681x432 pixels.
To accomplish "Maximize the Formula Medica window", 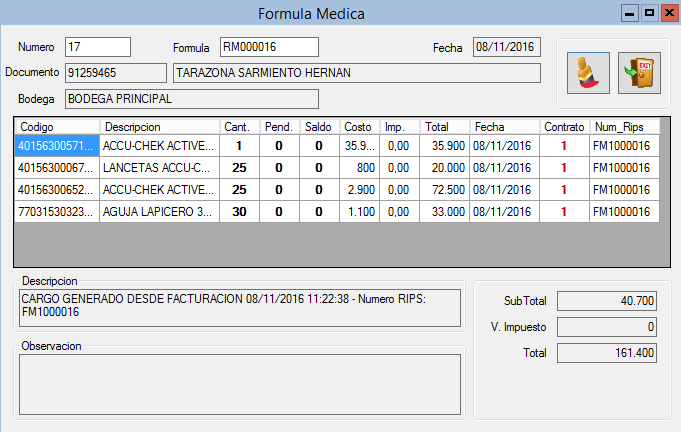I will pyautogui.click(x=648, y=13).
